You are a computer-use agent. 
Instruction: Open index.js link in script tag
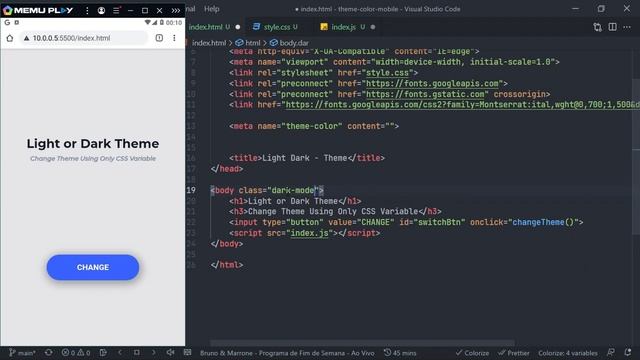pos(309,233)
